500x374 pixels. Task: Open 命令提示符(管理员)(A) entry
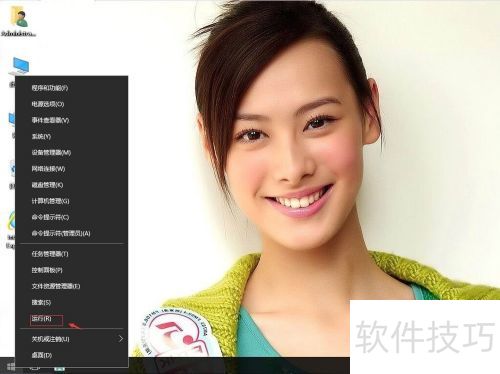point(61,233)
